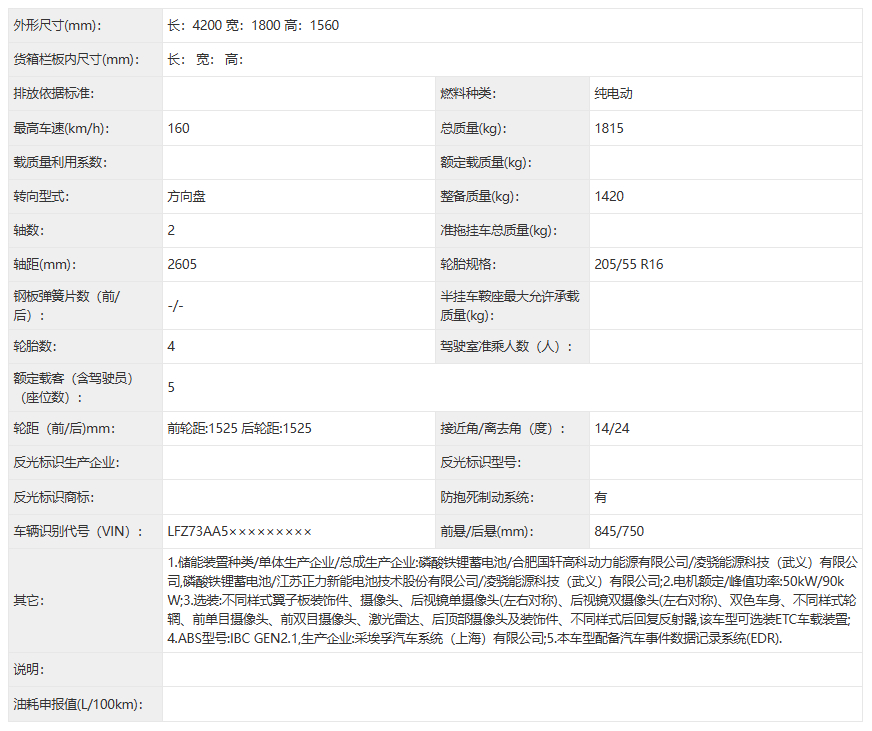Select tire spec 205/55 R16
This screenshot has height=731, width=872.
pos(628,264)
